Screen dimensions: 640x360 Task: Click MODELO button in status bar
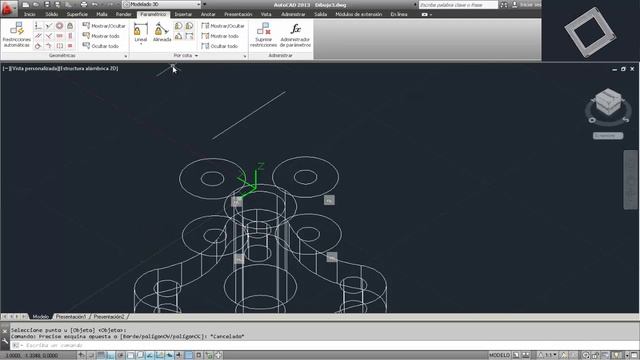(x=499, y=356)
